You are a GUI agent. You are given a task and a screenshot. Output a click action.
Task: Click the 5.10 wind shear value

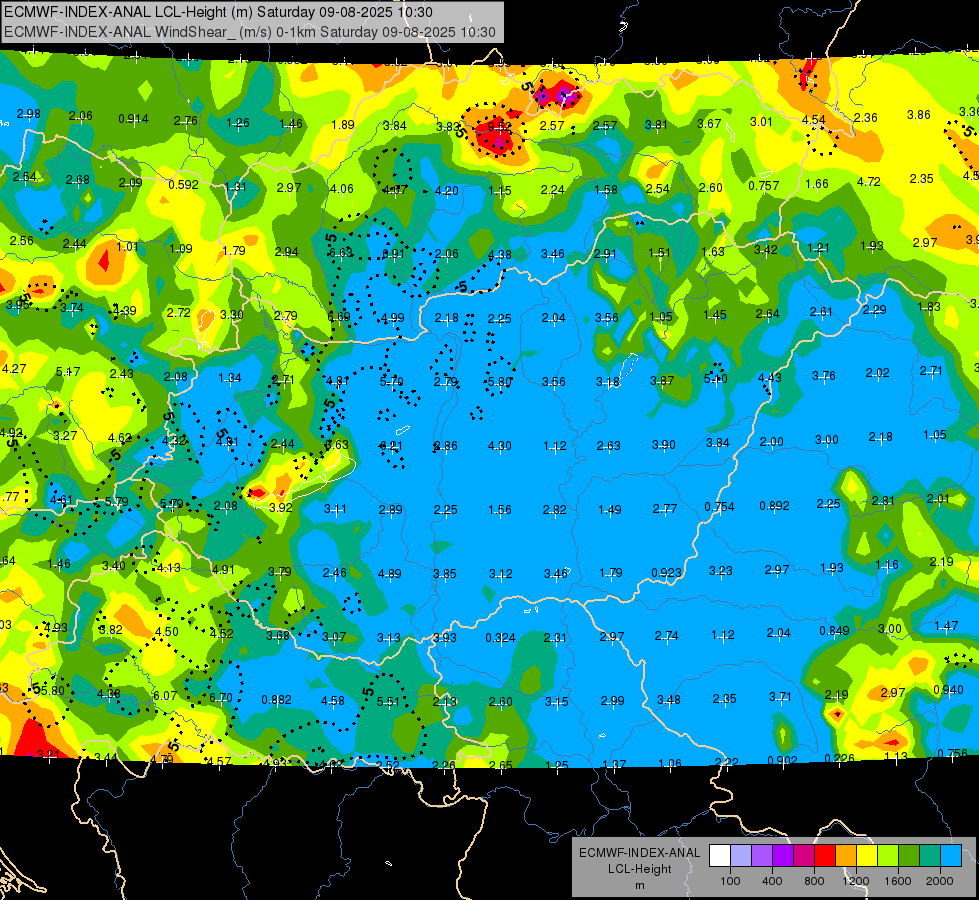[716, 378]
